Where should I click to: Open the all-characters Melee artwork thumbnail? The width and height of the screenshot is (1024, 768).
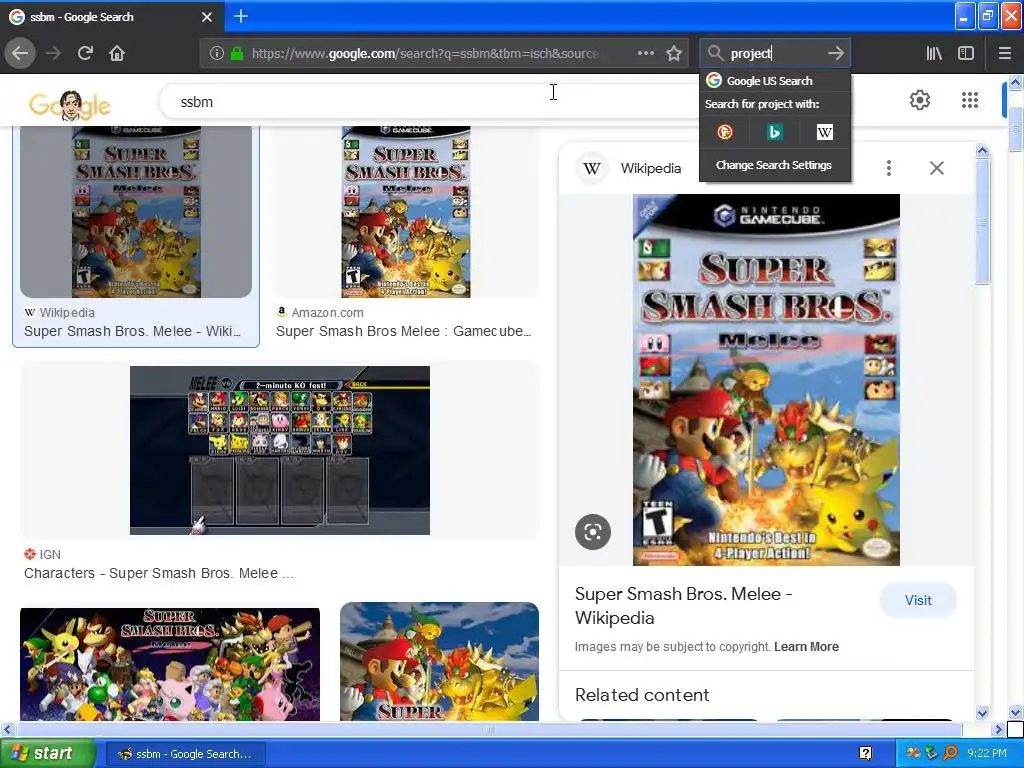point(170,664)
